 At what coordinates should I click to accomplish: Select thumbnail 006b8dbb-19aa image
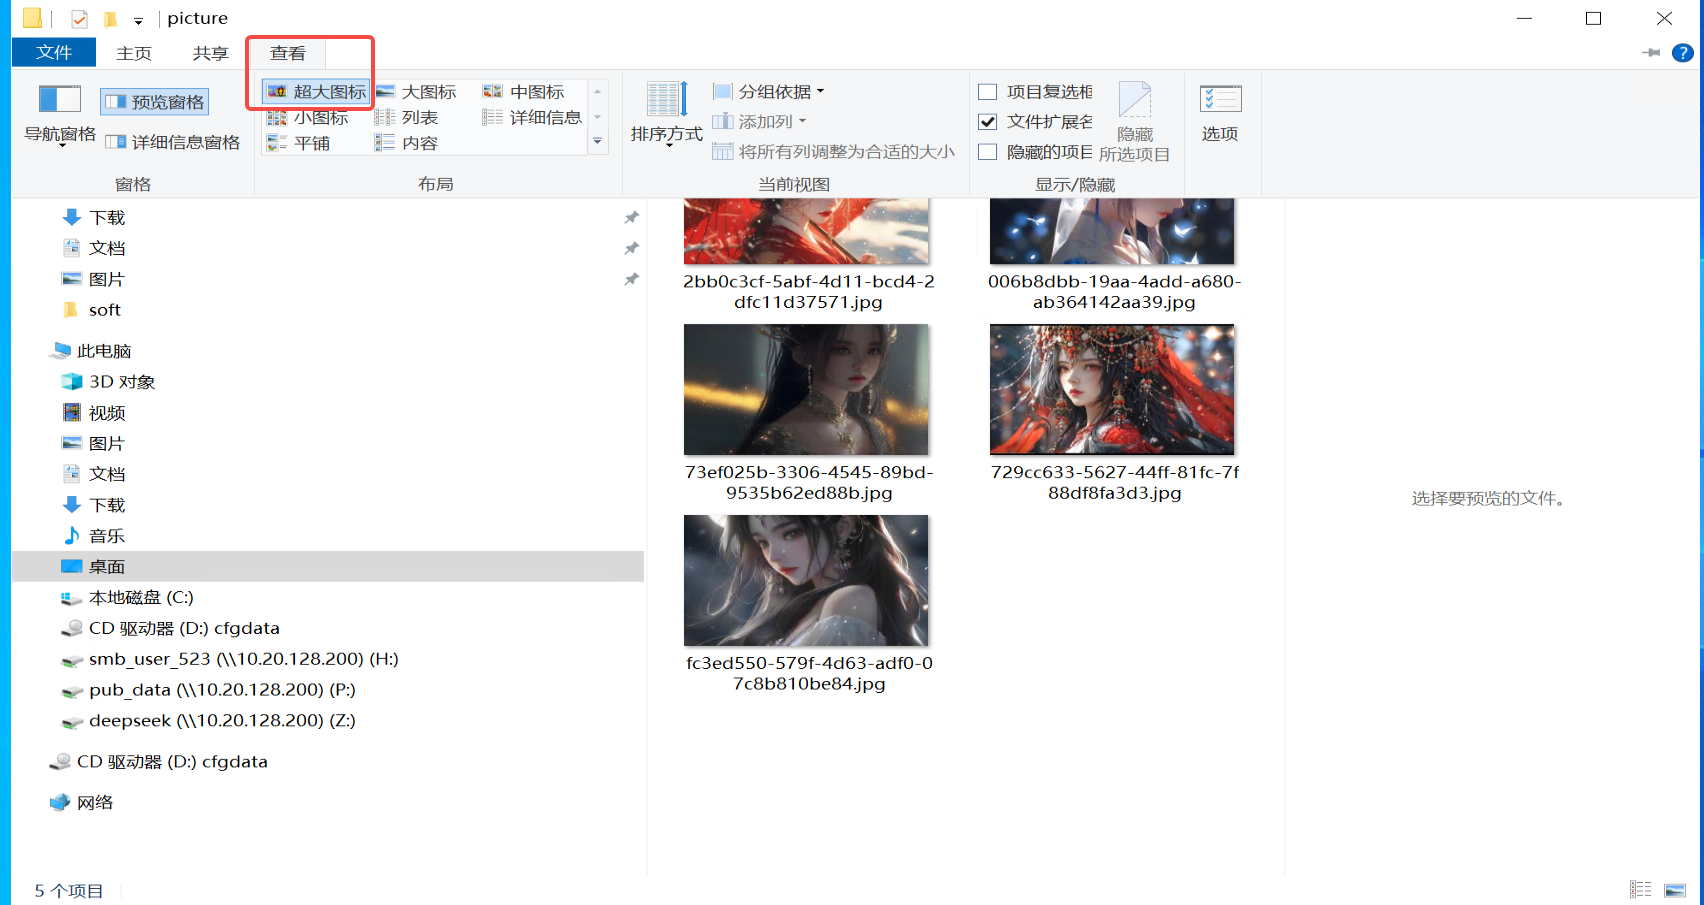pos(1113,231)
